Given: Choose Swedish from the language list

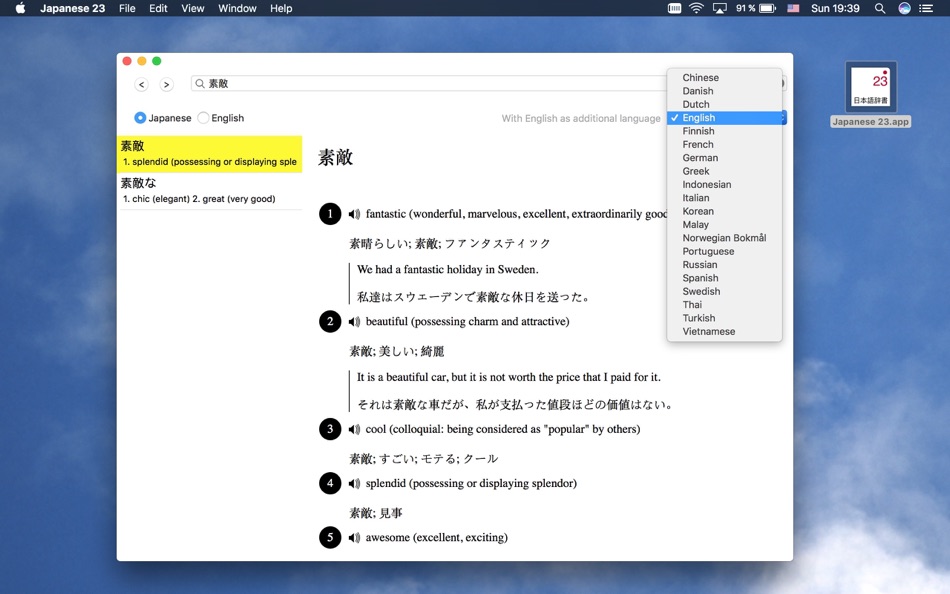Looking at the screenshot, I should click(x=725, y=291).
